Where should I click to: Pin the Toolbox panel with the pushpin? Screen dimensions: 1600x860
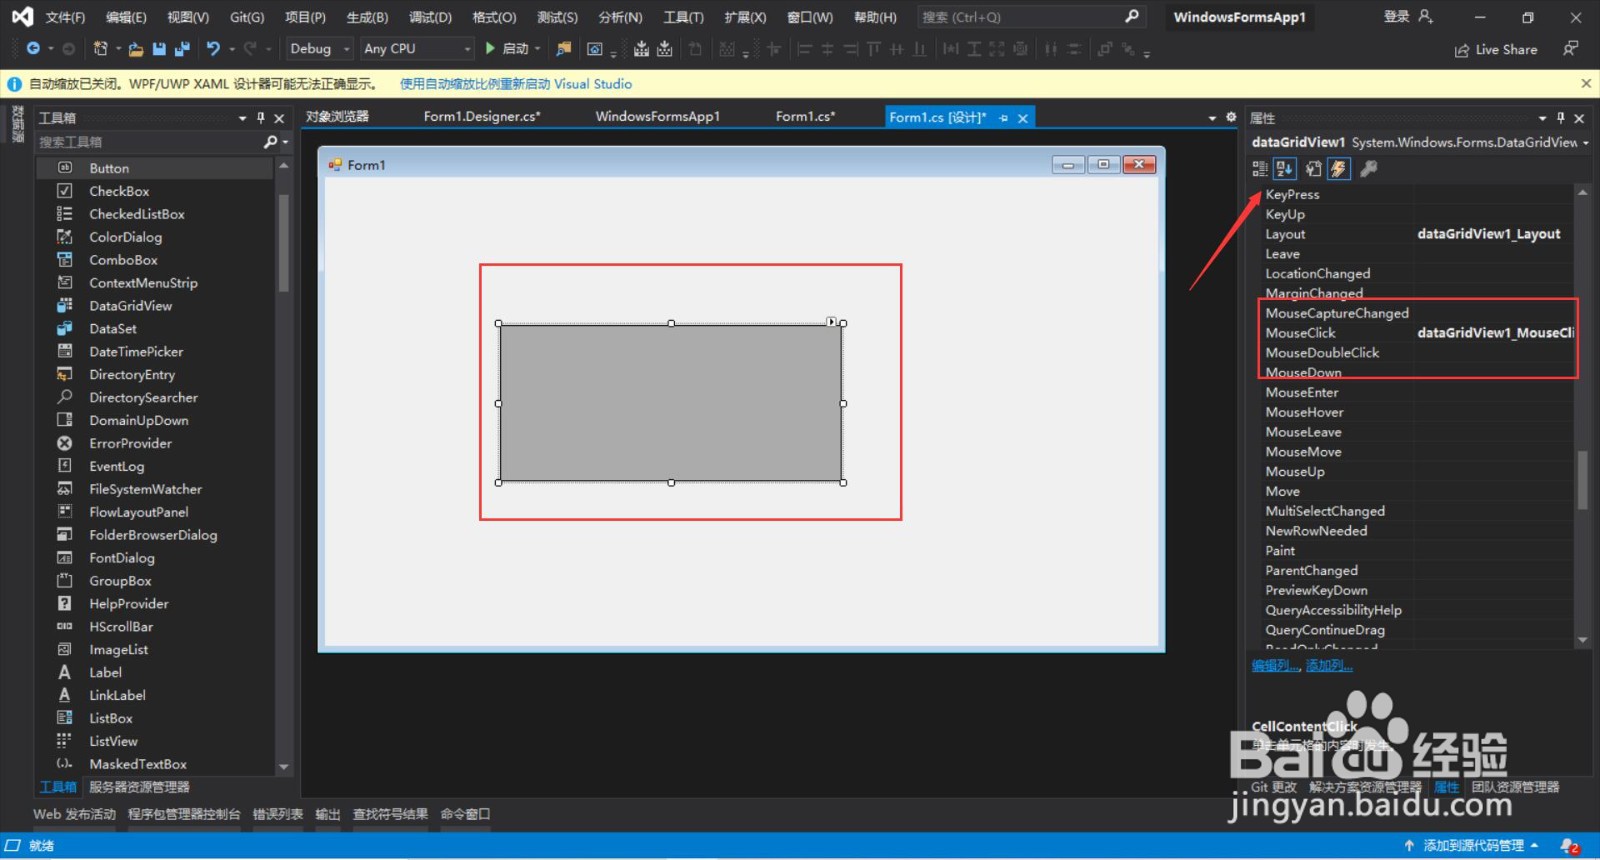coord(261,118)
